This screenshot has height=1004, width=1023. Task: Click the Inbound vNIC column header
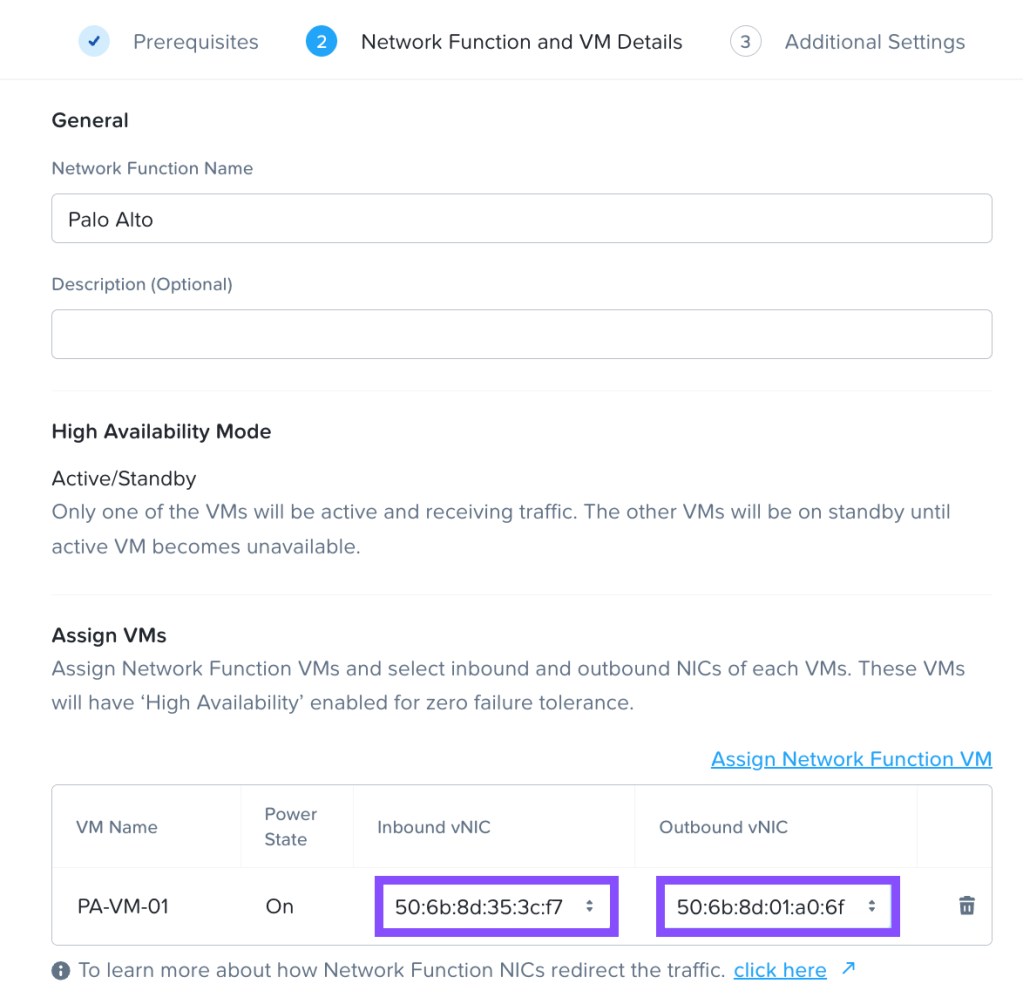coord(434,827)
